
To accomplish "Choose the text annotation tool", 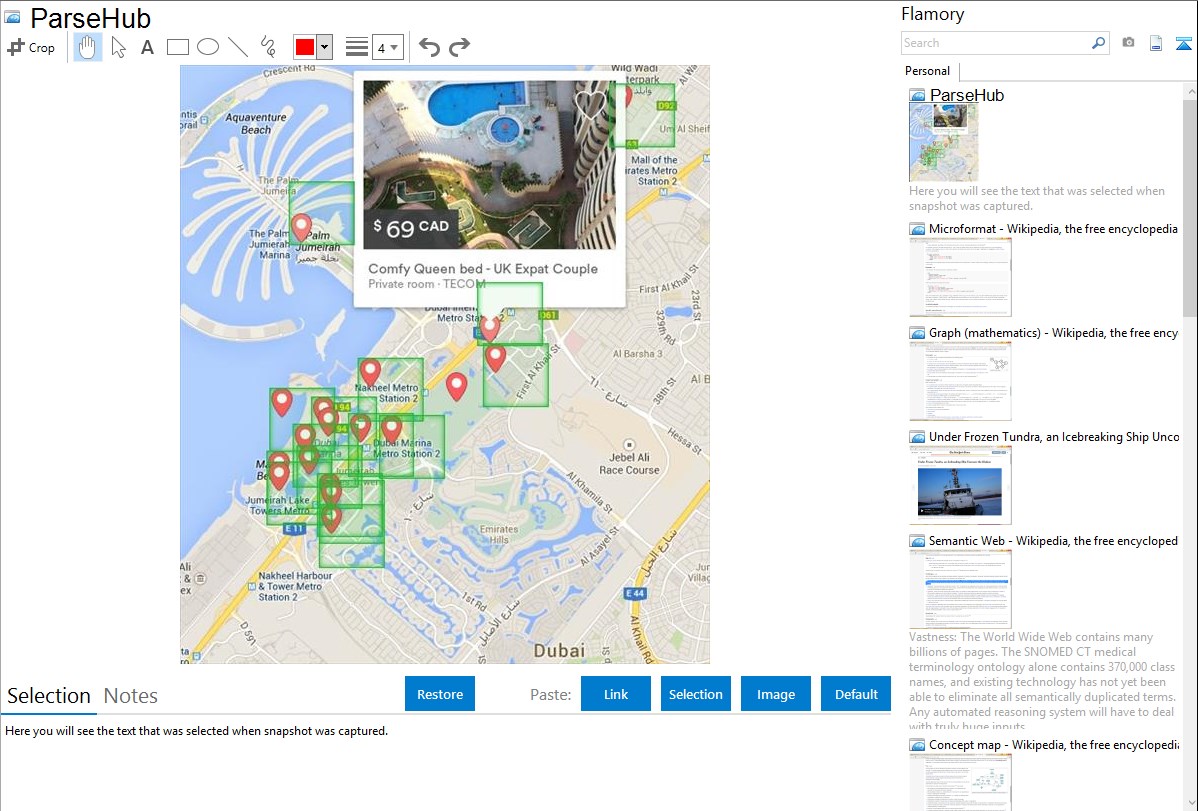I will (x=147, y=47).
